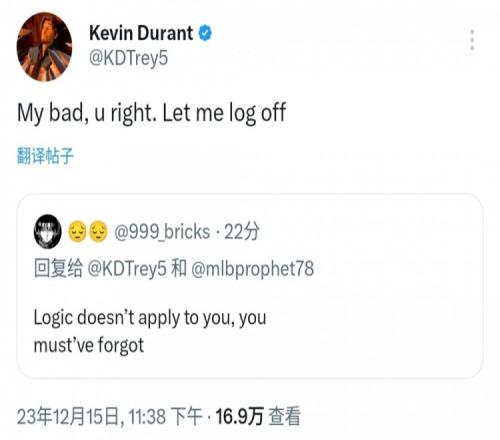Open the three-dot more options menu

[472, 40]
